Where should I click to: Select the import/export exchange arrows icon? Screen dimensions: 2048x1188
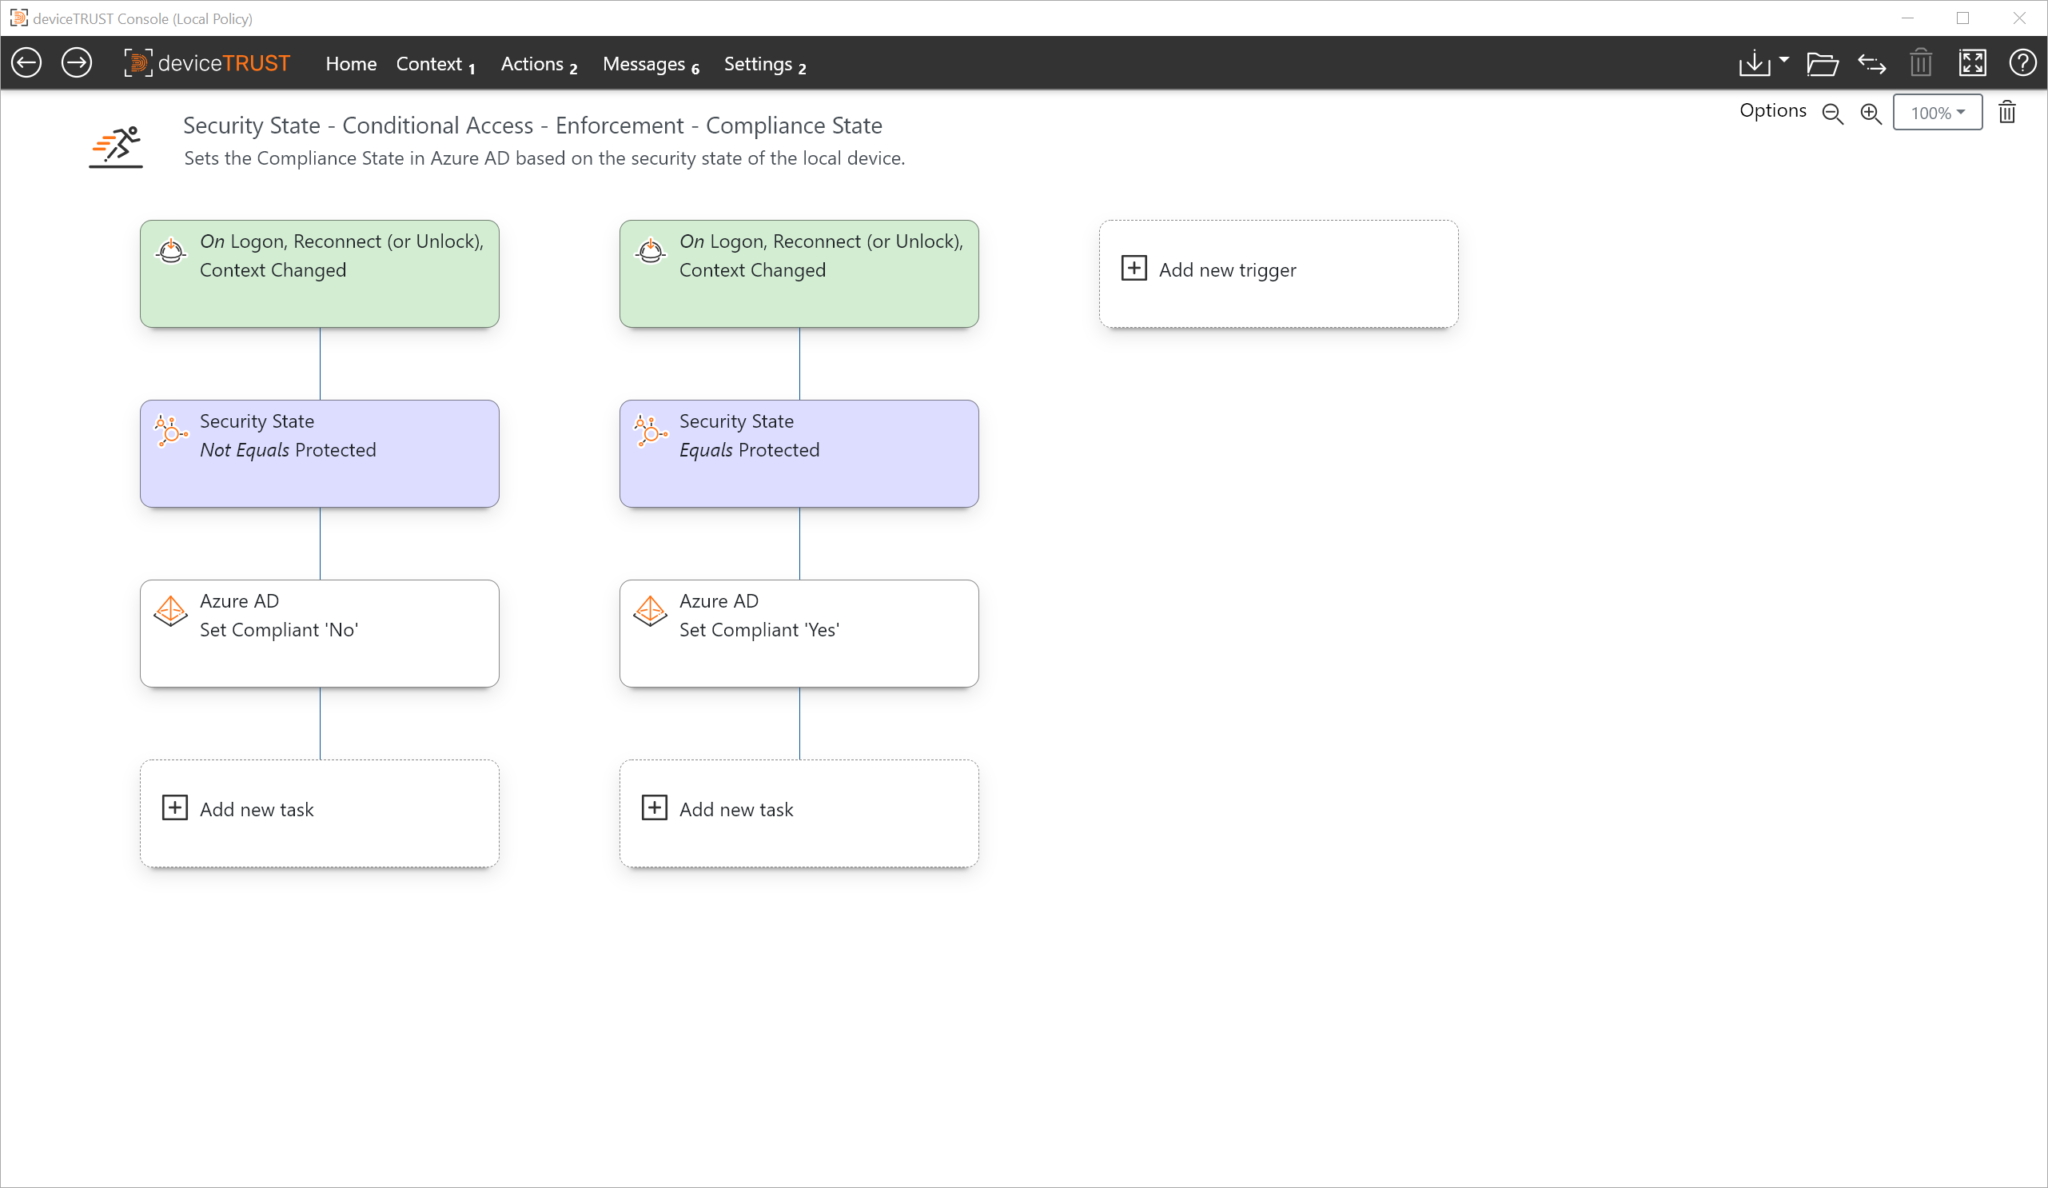[x=1872, y=62]
